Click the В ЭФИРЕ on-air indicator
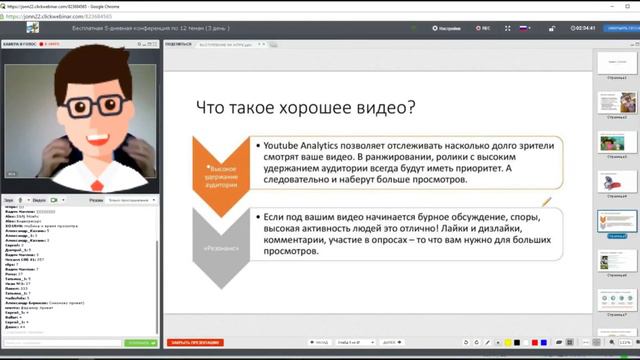 click(50, 44)
